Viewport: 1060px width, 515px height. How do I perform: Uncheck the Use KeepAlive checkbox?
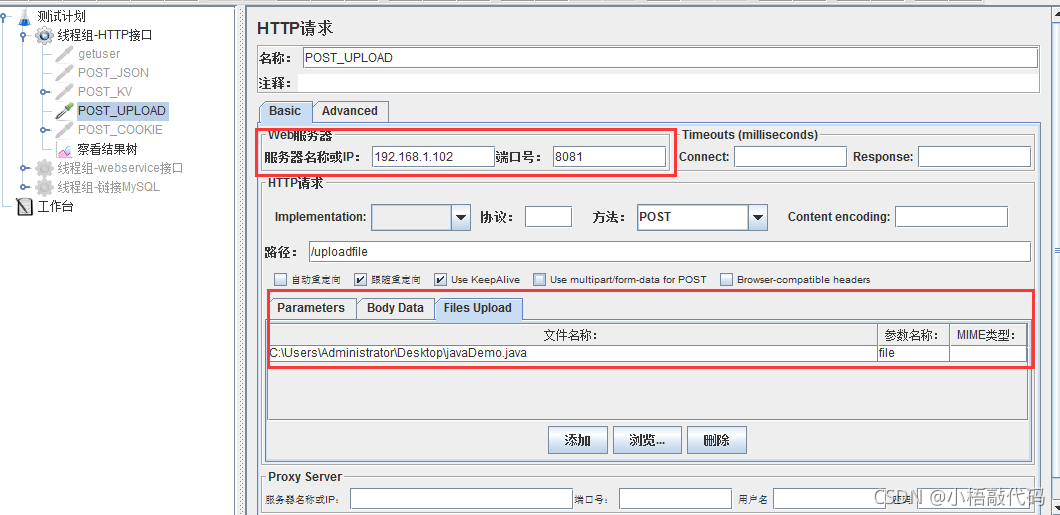440,279
